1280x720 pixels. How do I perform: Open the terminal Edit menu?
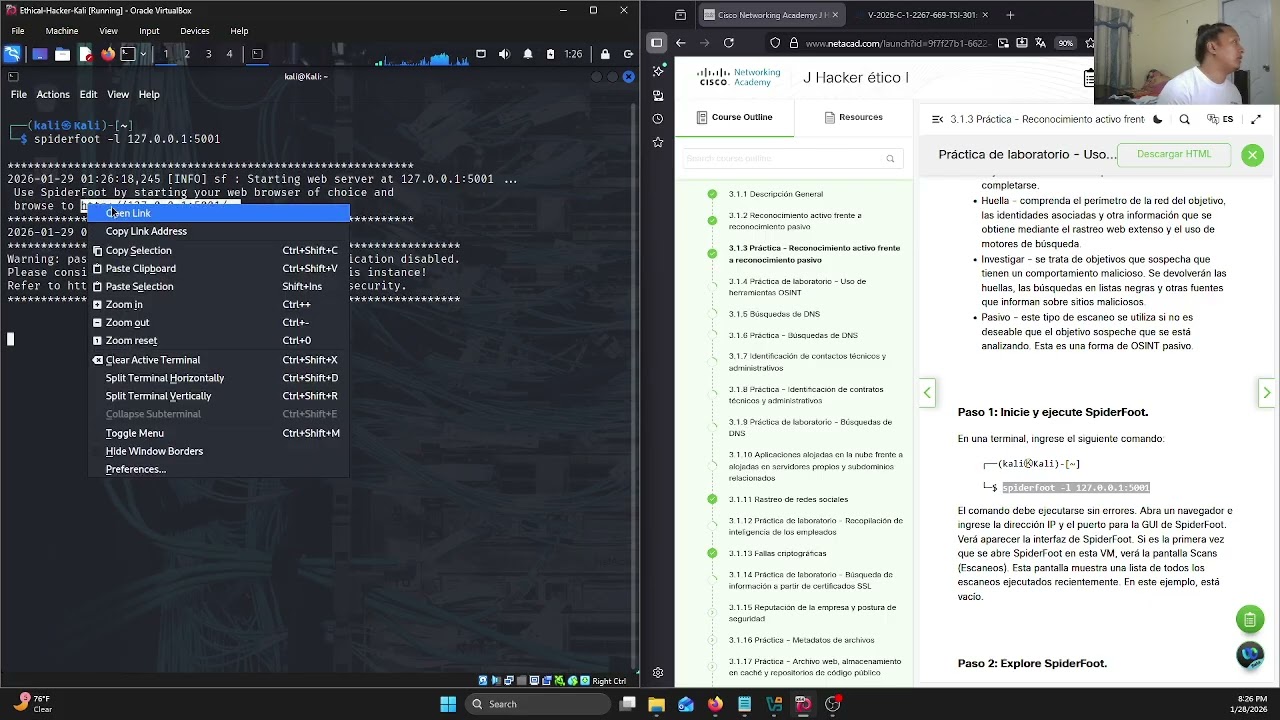88,94
